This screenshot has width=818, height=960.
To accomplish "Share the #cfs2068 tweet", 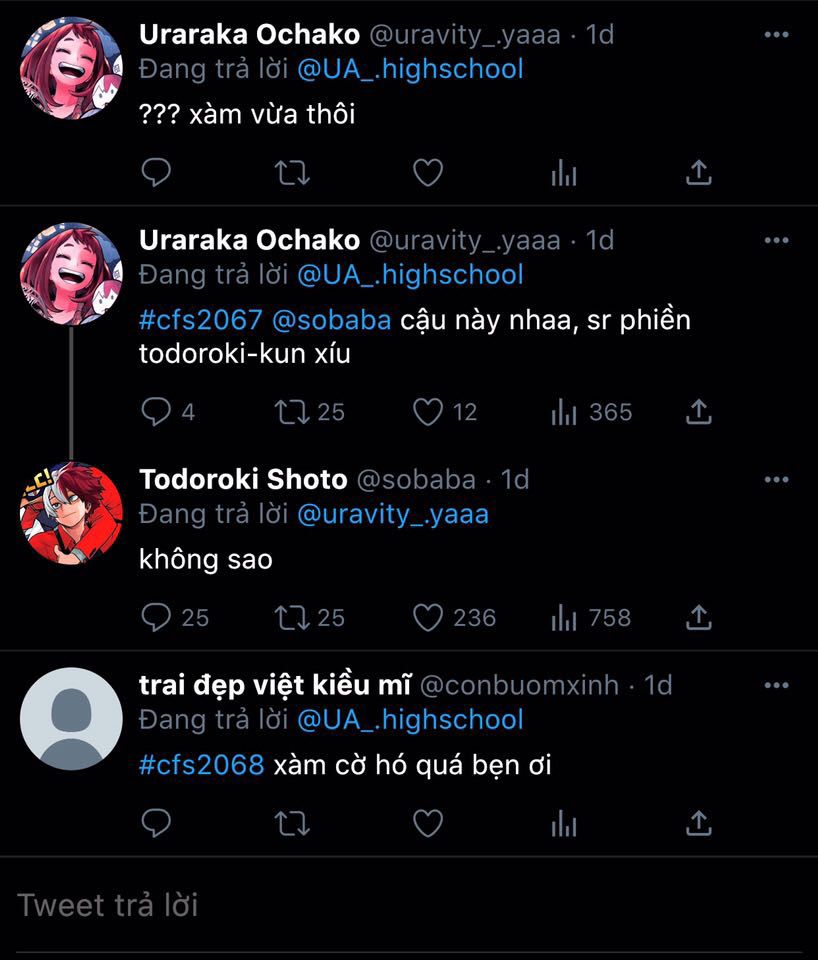I will [698, 823].
